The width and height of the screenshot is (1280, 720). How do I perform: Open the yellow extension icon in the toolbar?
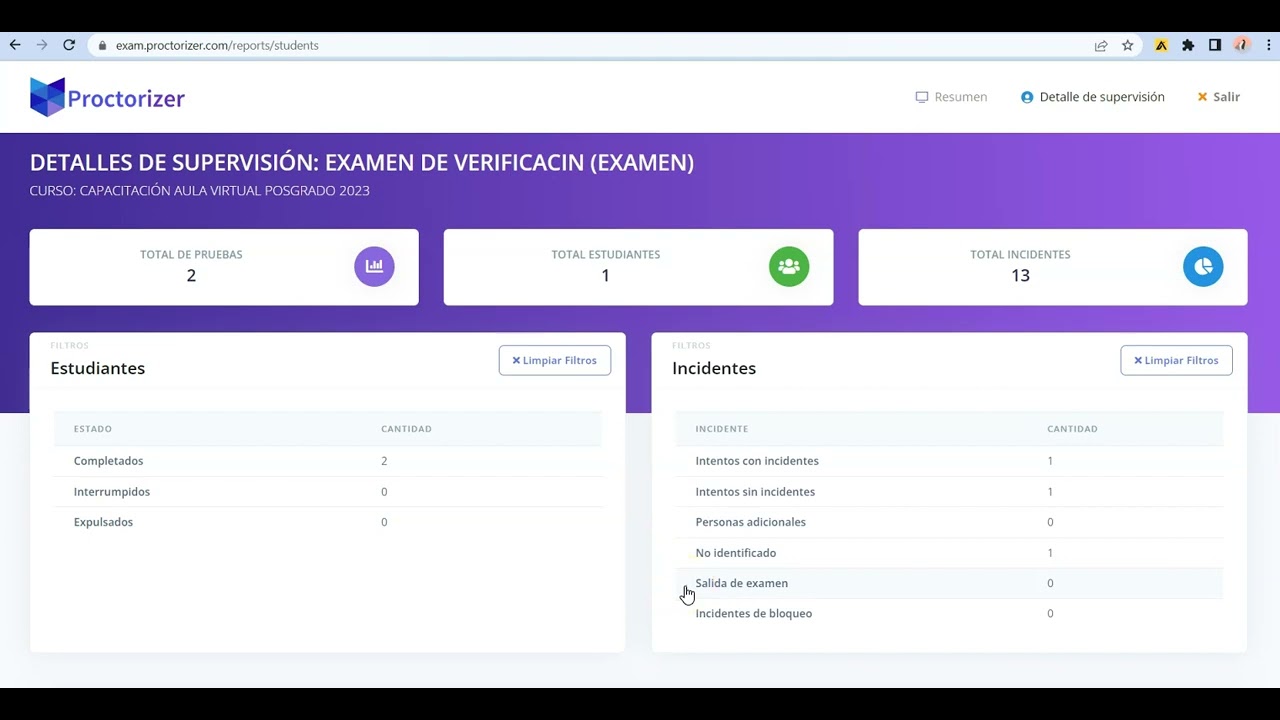[1161, 45]
